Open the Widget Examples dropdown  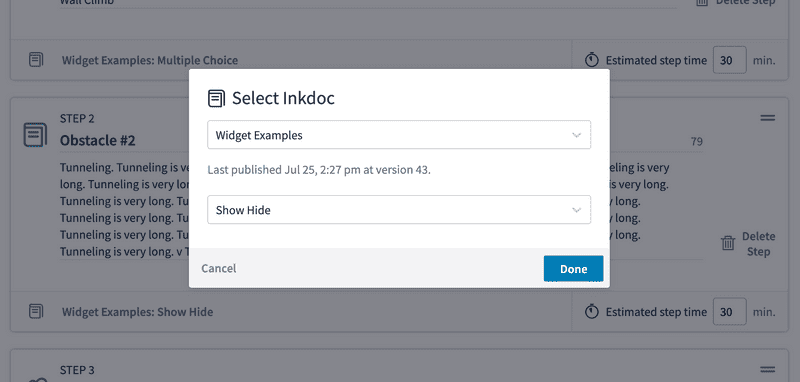[x=399, y=135]
